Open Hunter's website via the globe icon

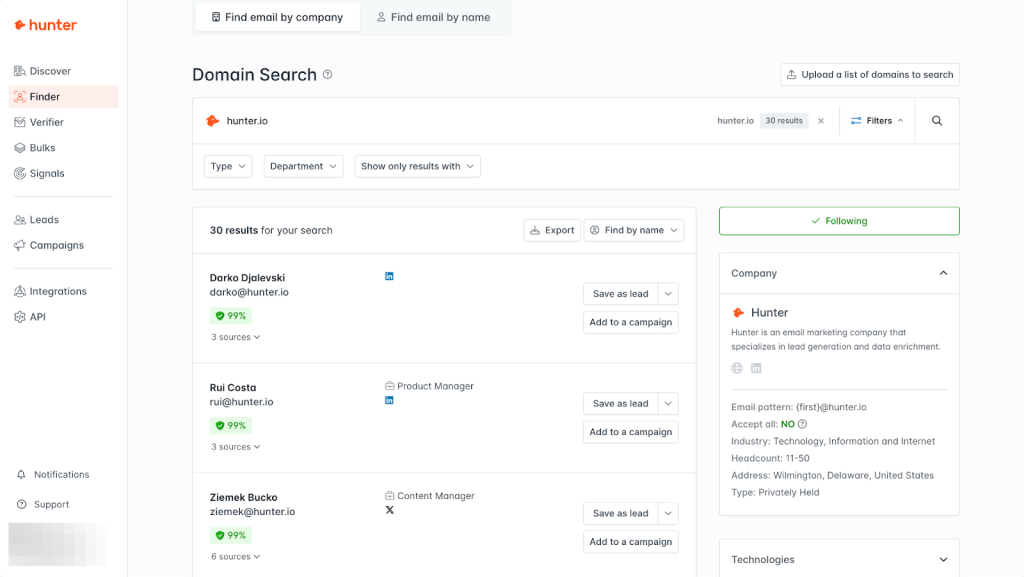pyautogui.click(x=737, y=367)
